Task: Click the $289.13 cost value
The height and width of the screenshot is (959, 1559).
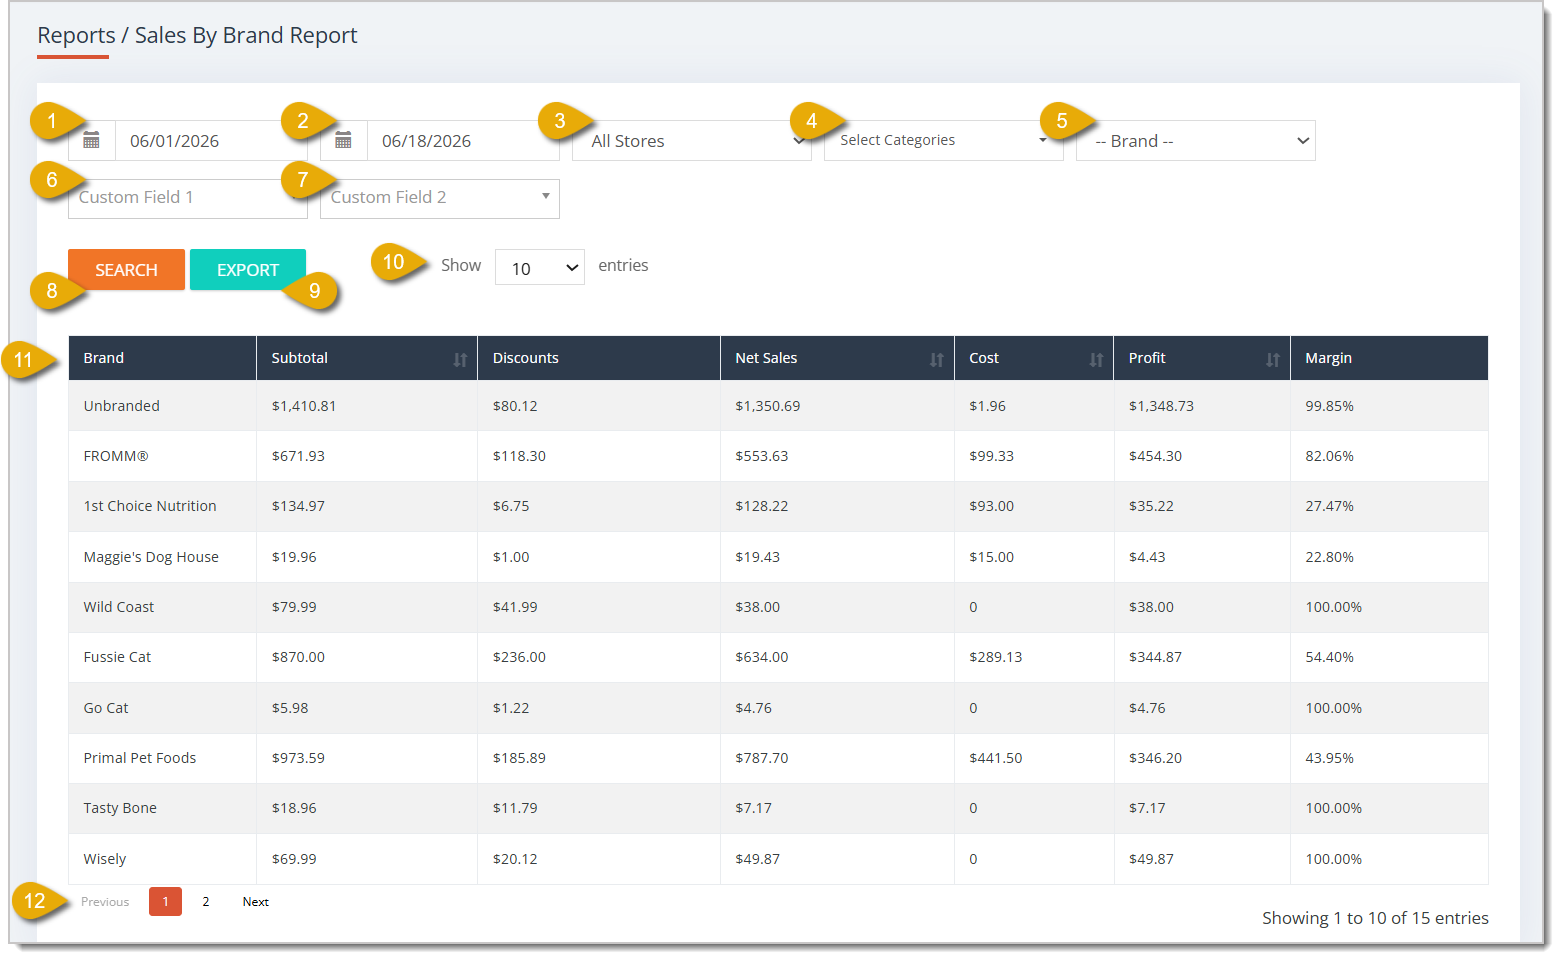Action: point(996,657)
